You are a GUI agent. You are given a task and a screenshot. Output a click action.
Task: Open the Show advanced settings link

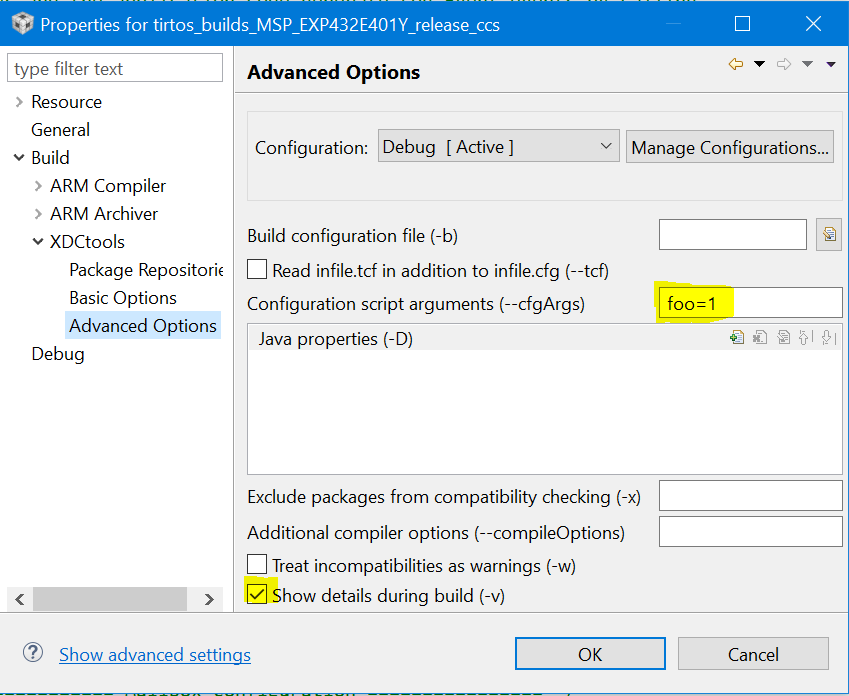[x=155, y=655]
